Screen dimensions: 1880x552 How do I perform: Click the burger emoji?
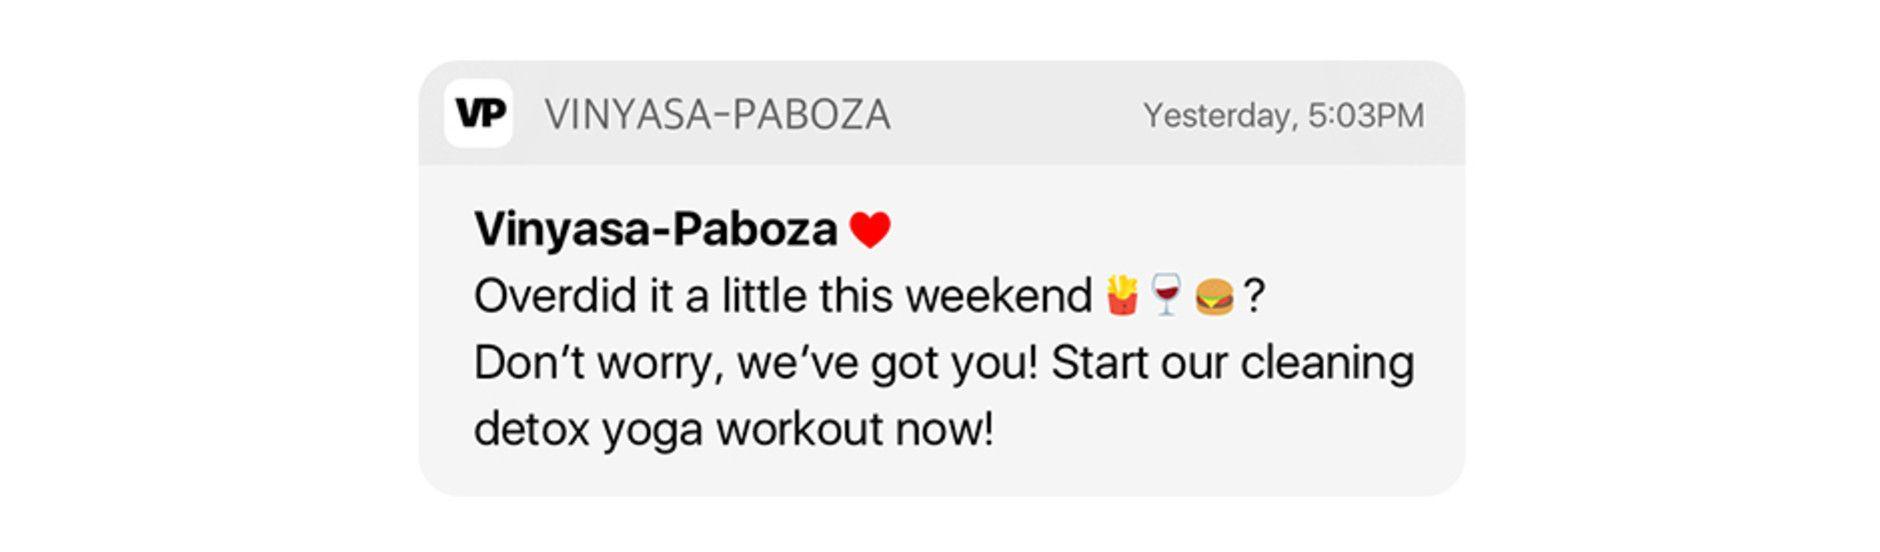[1214, 297]
